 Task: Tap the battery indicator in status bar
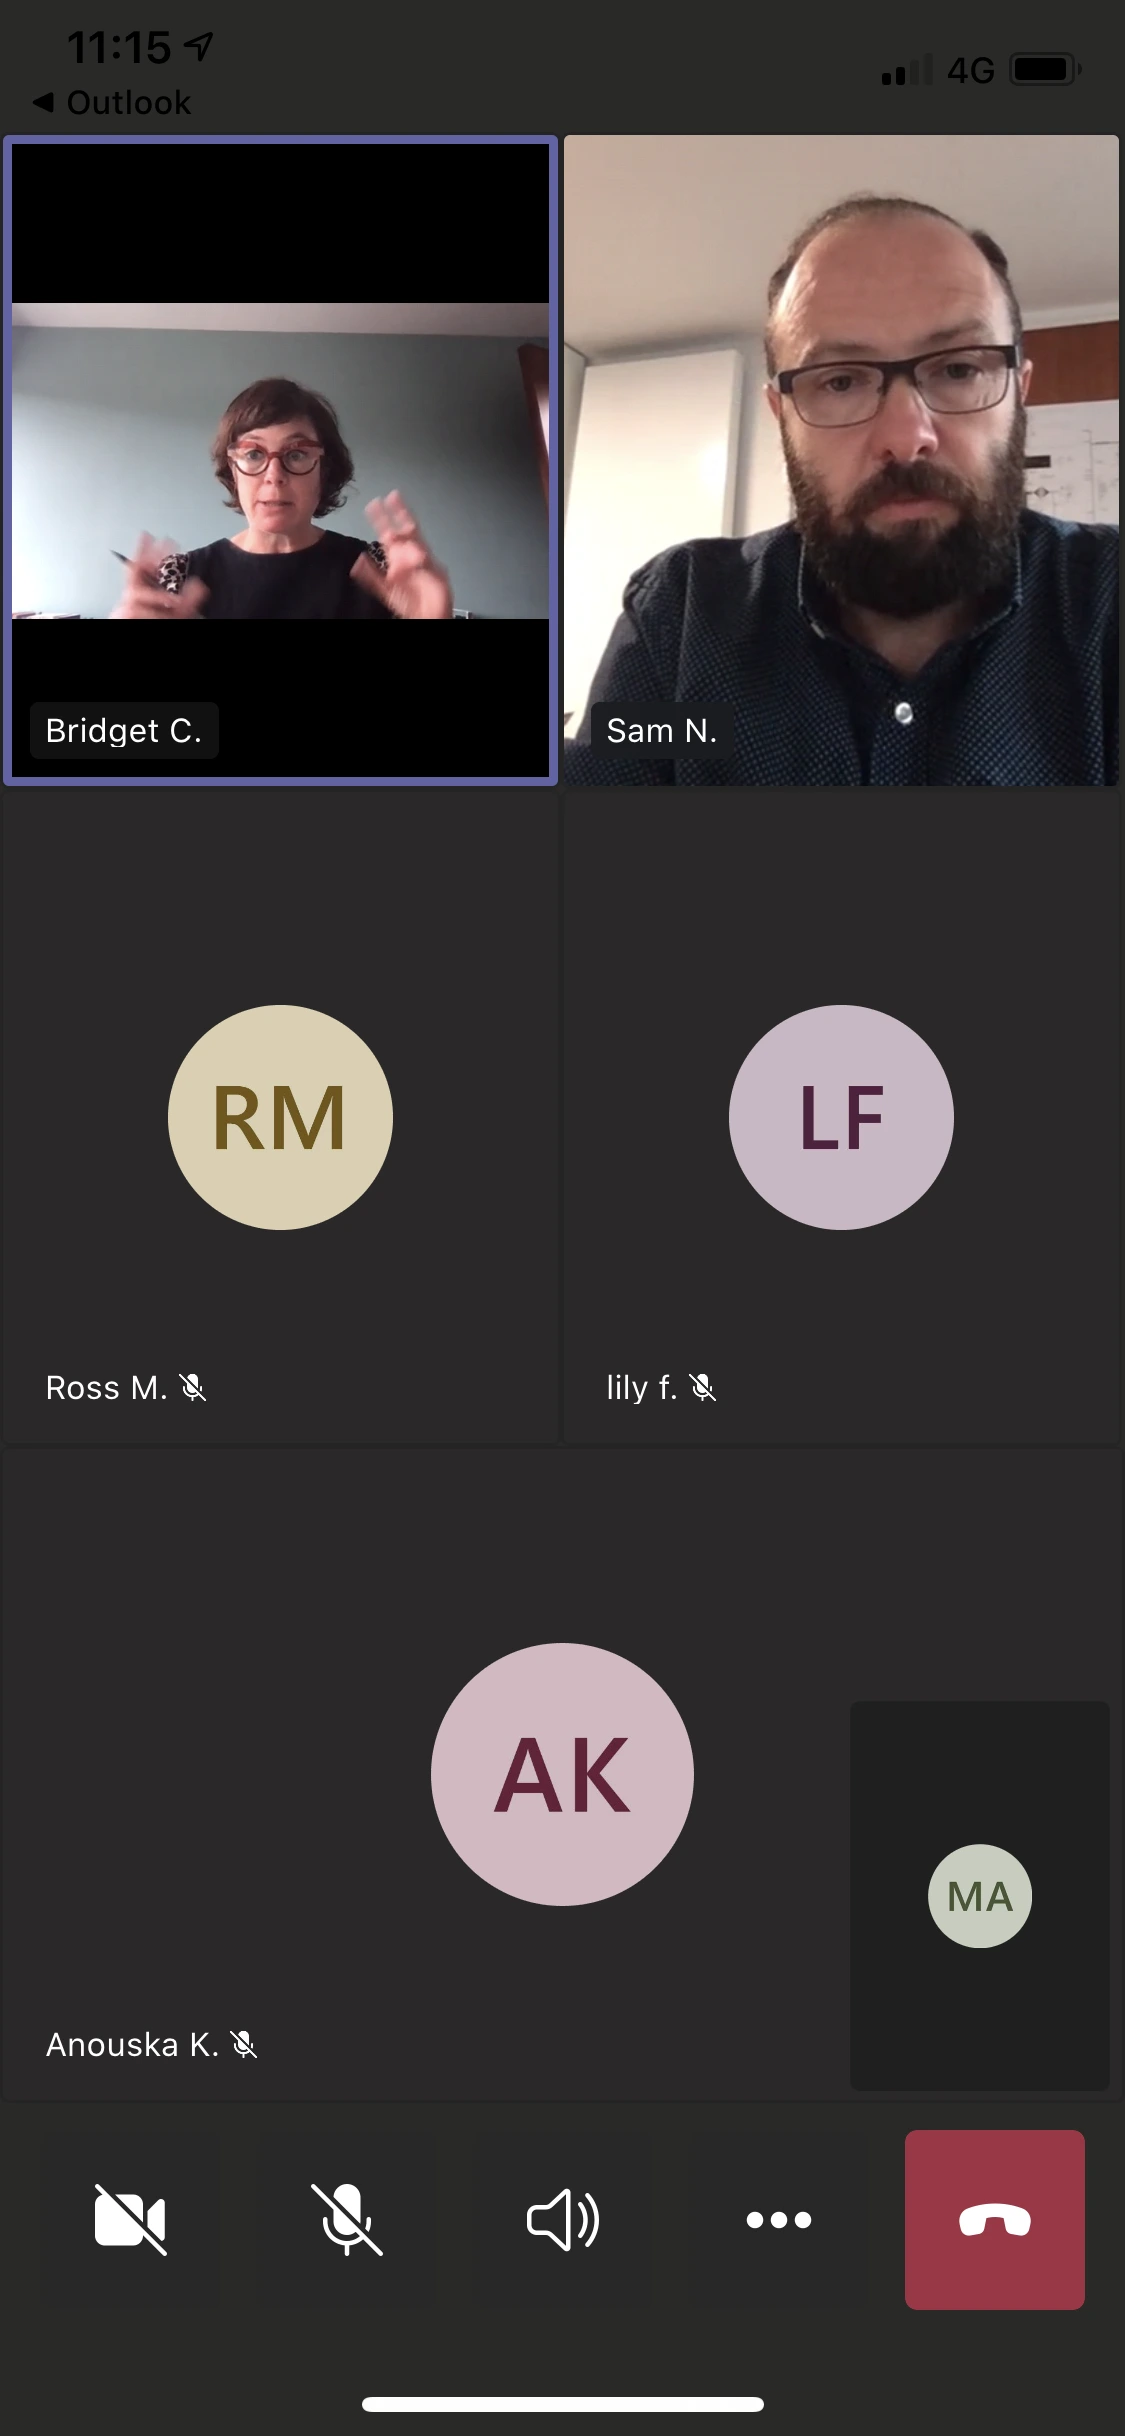tap(1045, 70)
